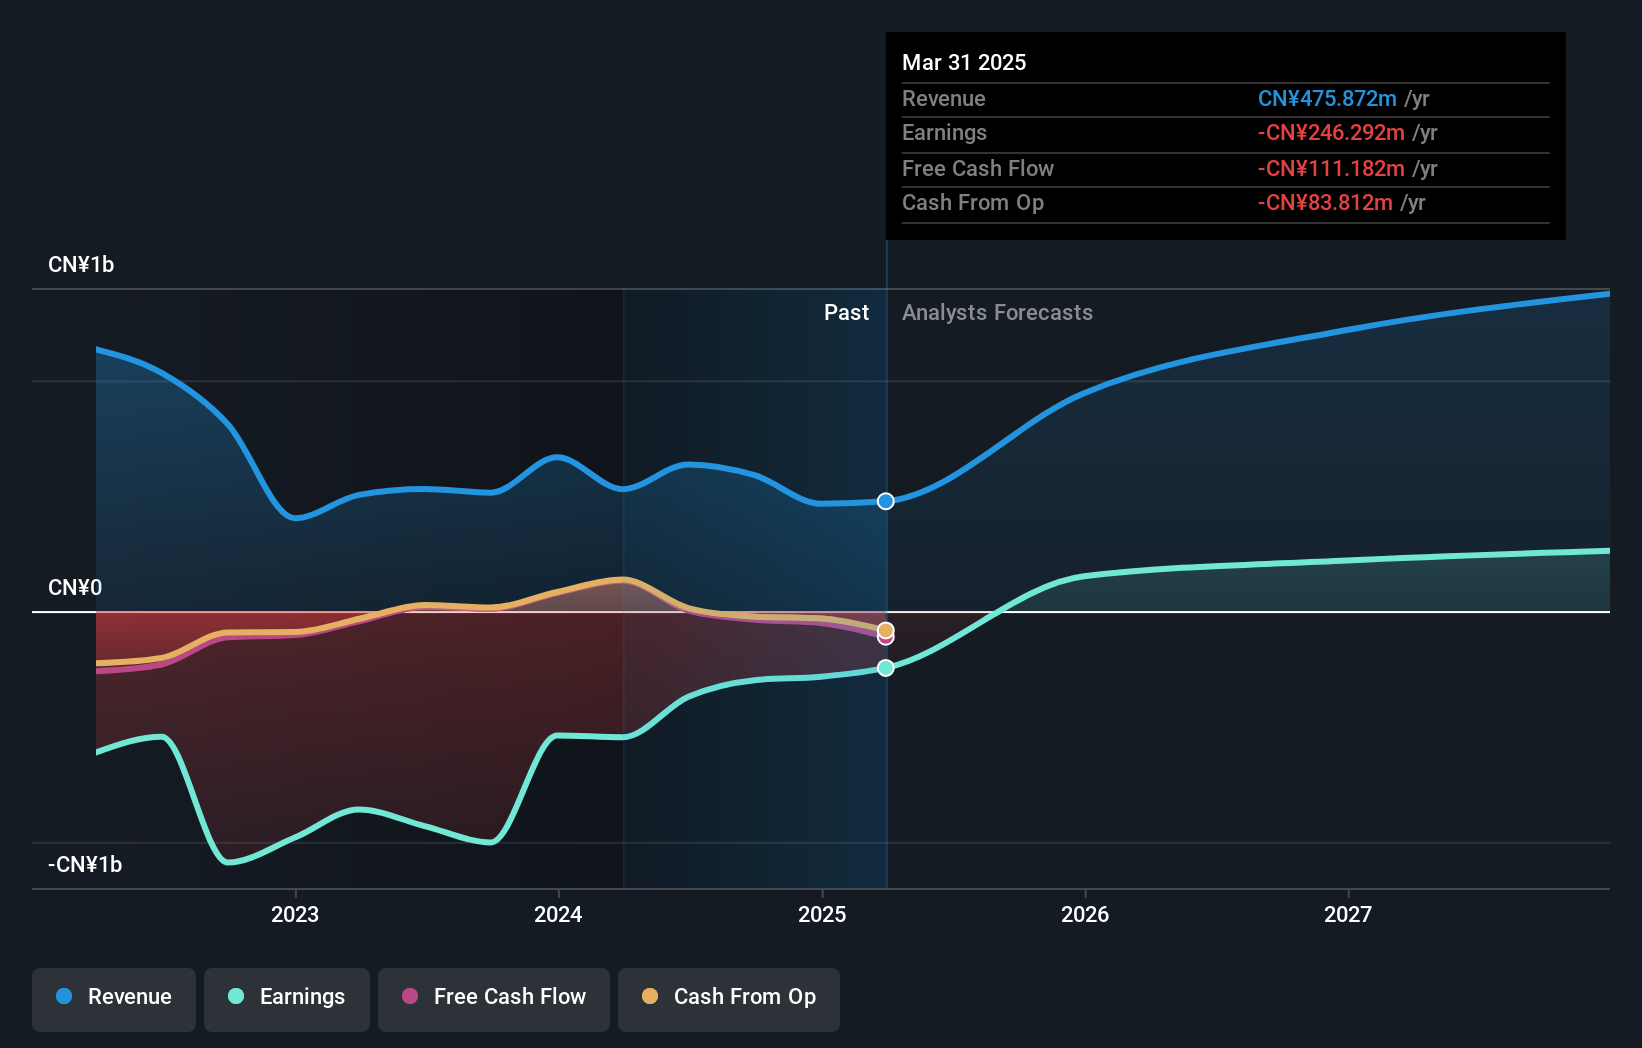The width and height of the screenshot is (1642, 1048).
Task: Click the Analysts Forecasts label
Action: pos(997,312)
